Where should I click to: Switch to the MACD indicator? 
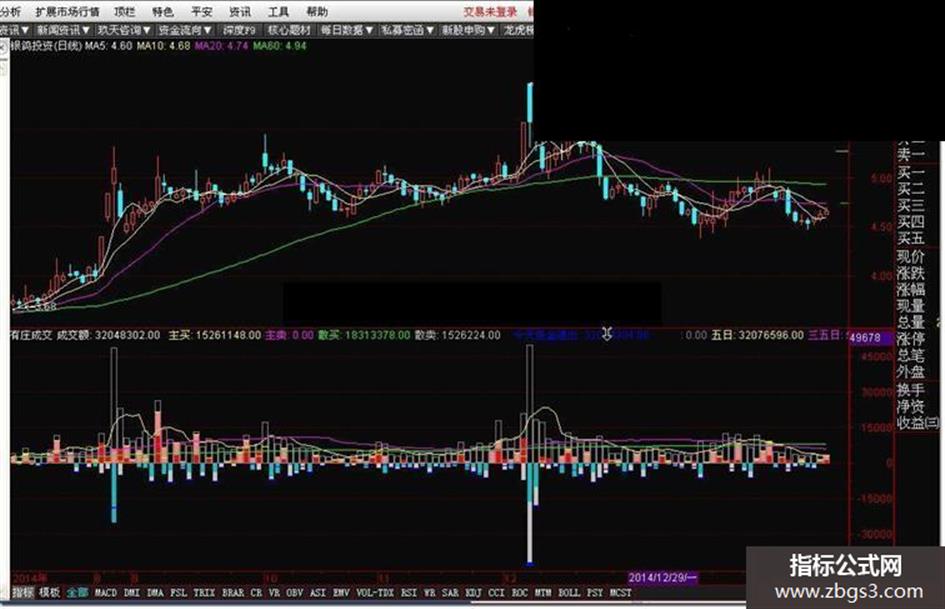(x=105, y=593)
